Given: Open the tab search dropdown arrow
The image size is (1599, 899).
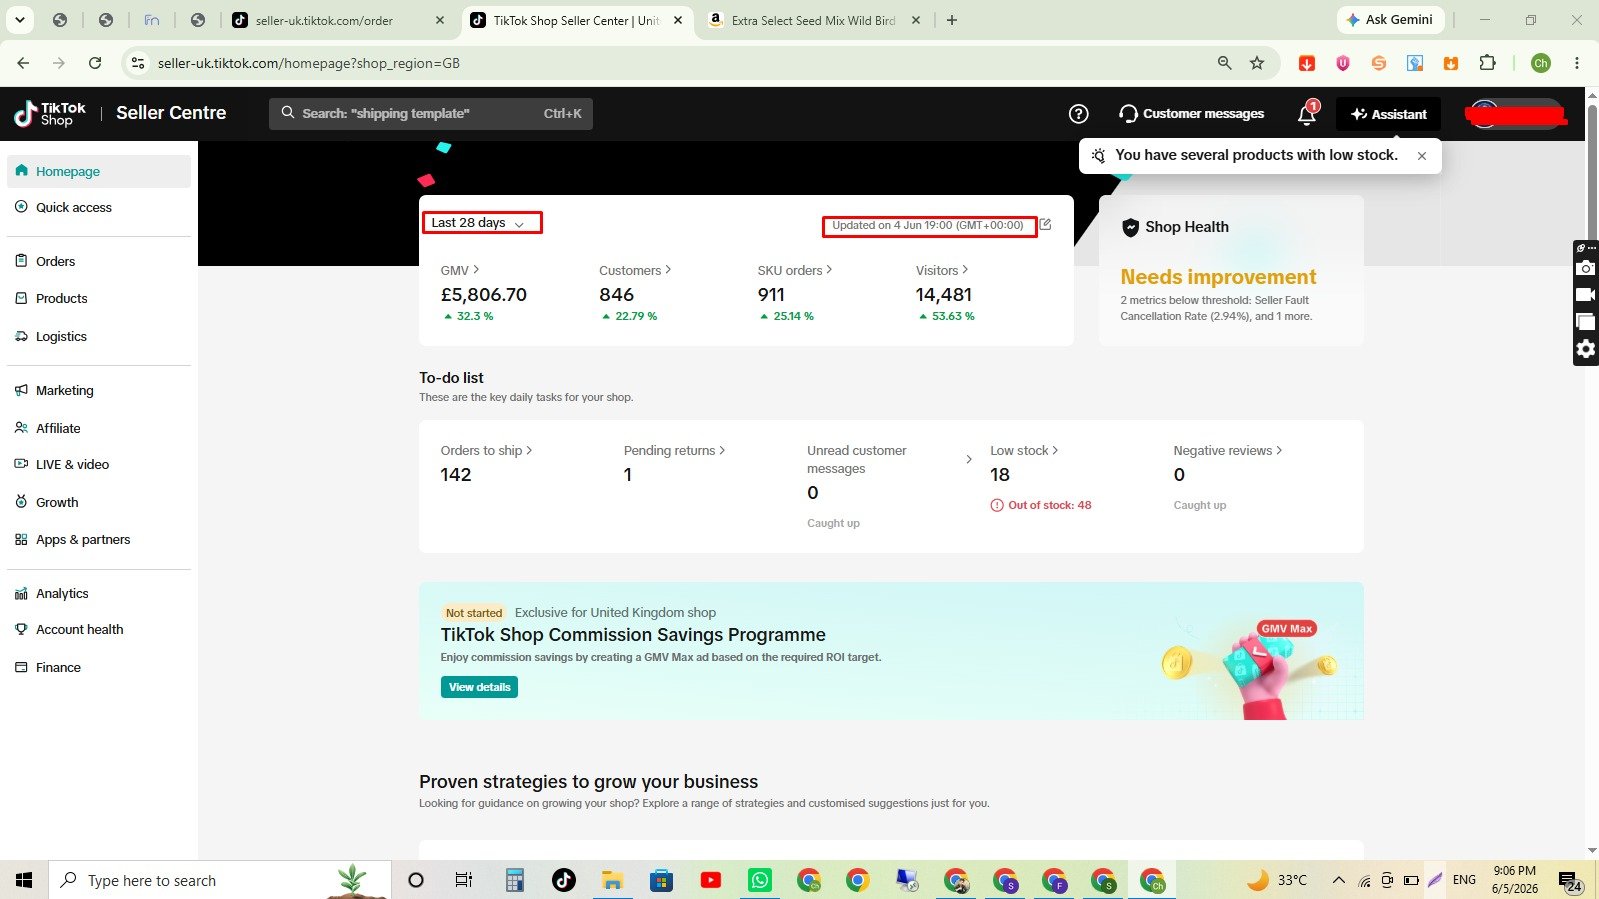Looking at the screenshot, I should [x=19, y=20].
